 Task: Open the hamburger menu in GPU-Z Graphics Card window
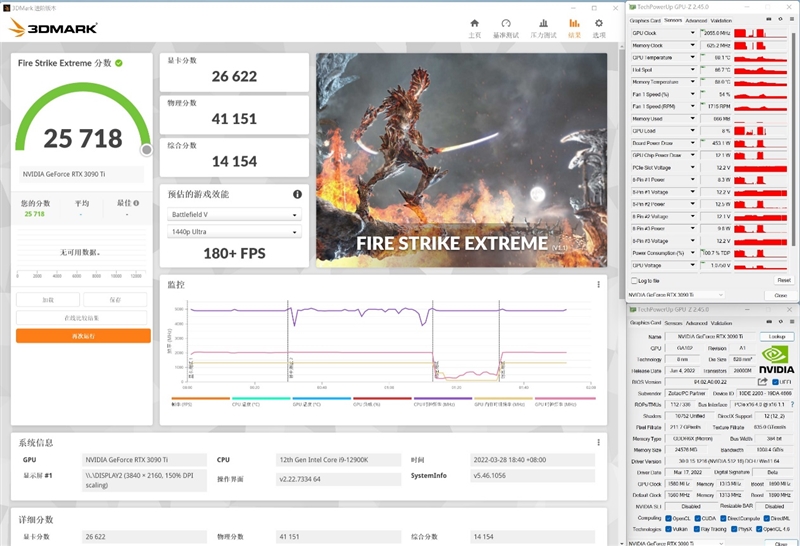coord(791,322)
